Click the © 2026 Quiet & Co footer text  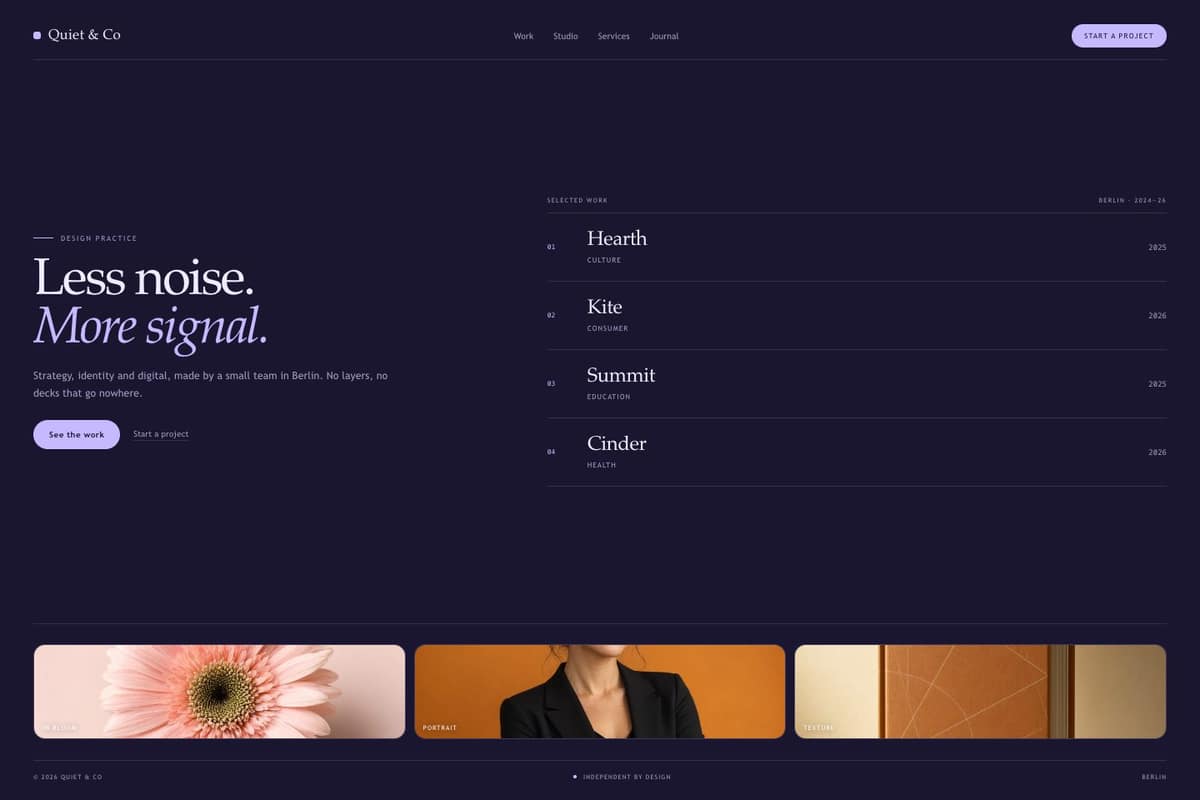(x=67, y=777)
